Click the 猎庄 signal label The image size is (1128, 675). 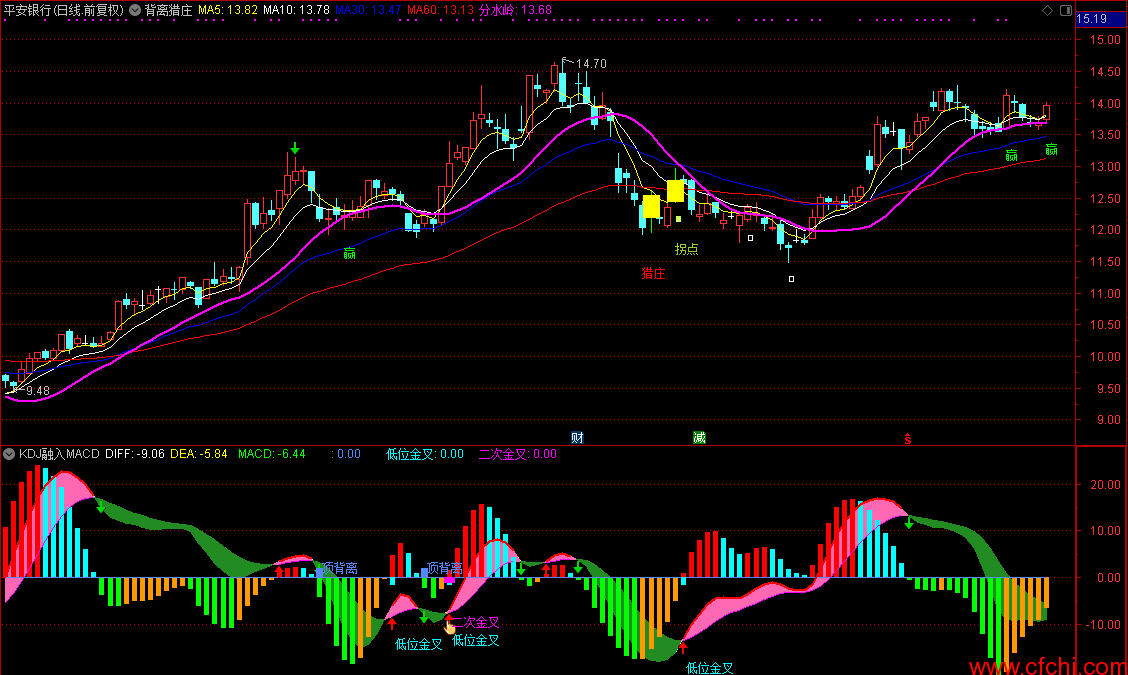click(x=653, y=273)
